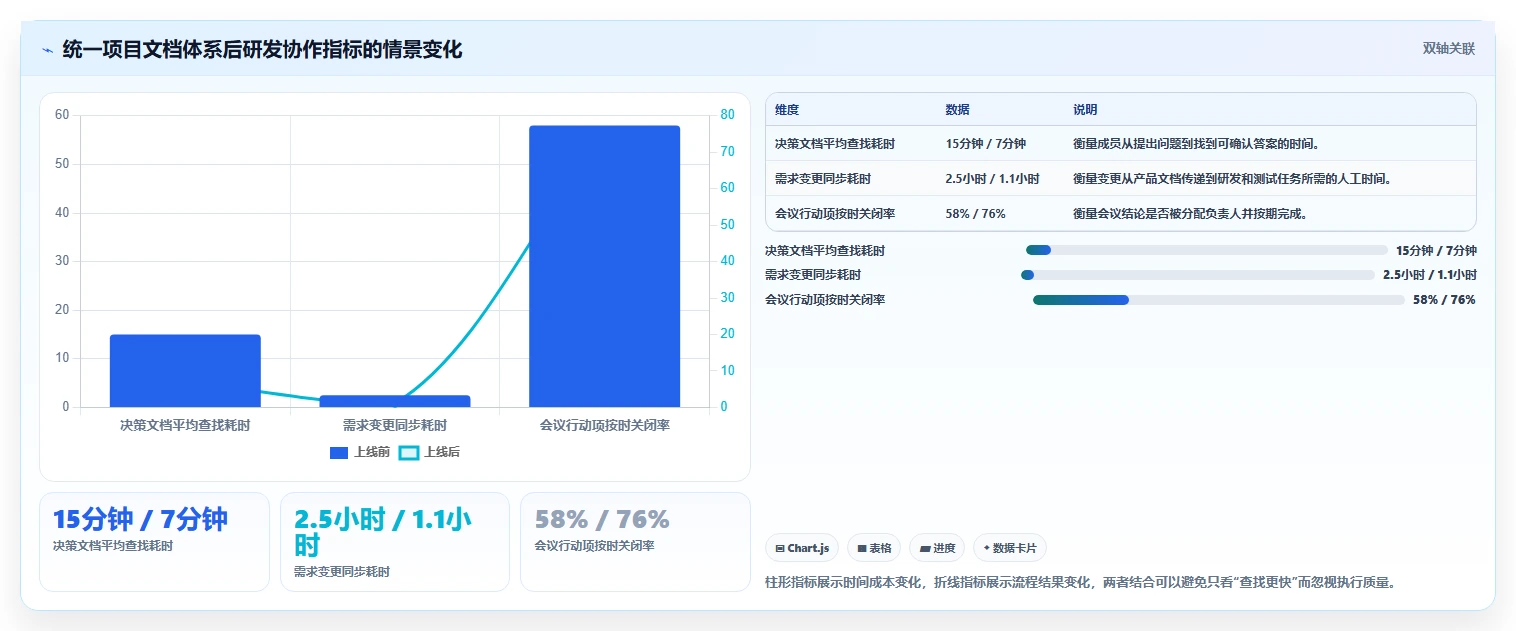Select the 需求变更同步耗时 bar in chart
The height and width of the screenshot is (631, 1516).
(x=395, y=401)
